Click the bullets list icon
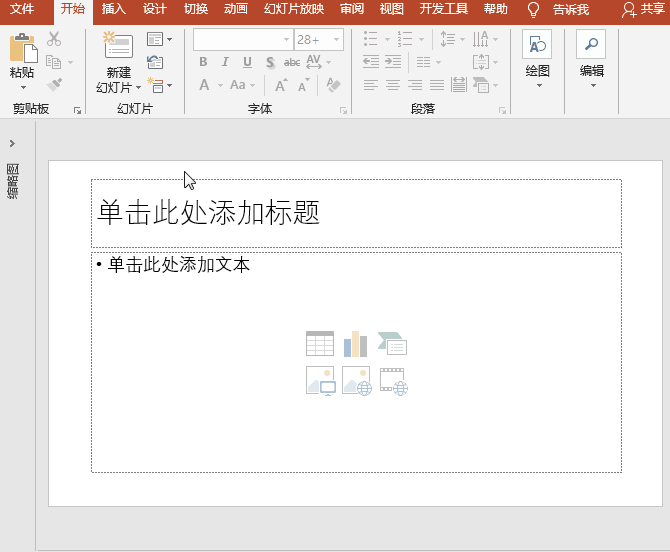 370,39
